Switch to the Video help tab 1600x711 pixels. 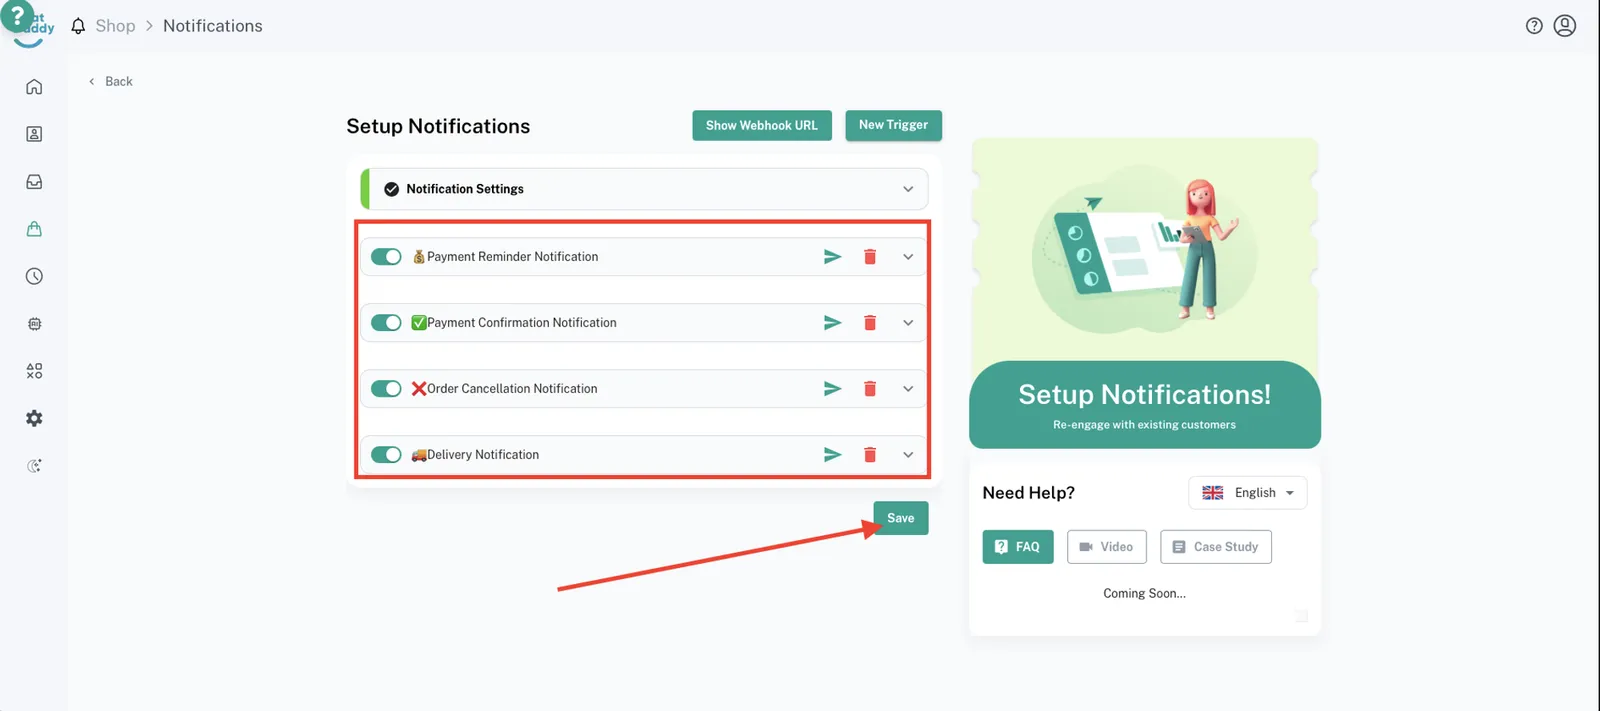click(x=1106, y=547)
